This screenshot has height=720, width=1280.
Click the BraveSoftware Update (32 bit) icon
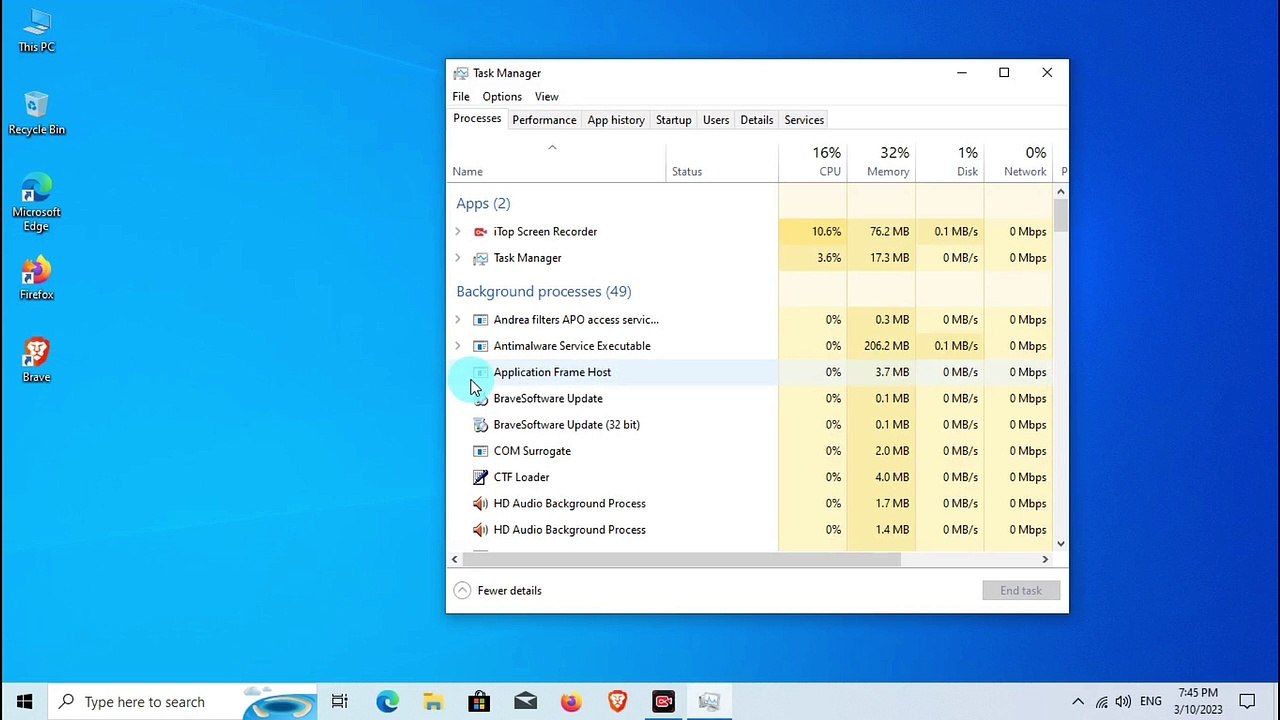point(480,425)
